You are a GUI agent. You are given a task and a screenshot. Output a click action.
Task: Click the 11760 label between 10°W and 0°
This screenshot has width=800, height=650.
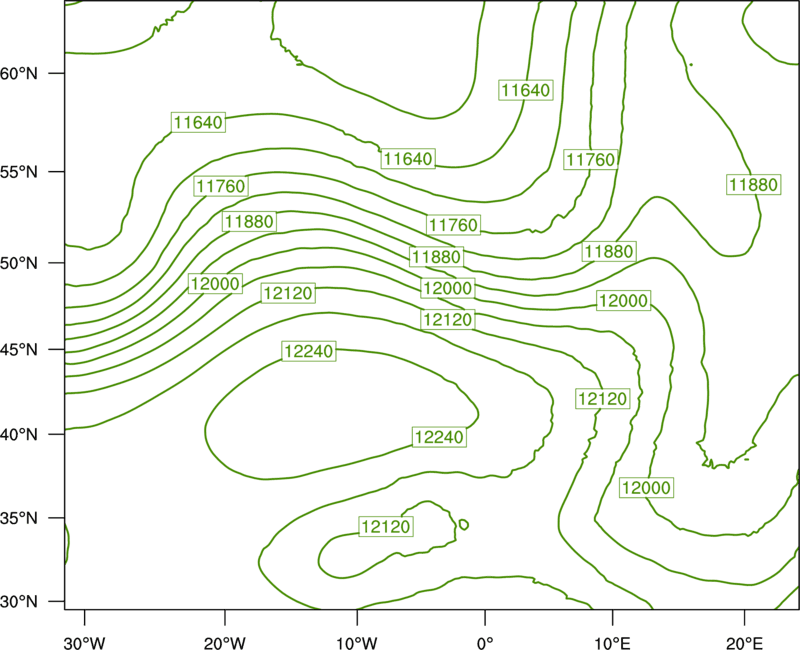453,225
